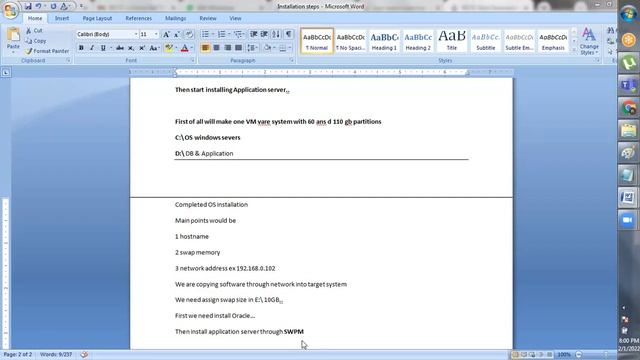Click the Redo icon in Quick Access toolbar
Screen dimensions: 640x360
point(53,6)
